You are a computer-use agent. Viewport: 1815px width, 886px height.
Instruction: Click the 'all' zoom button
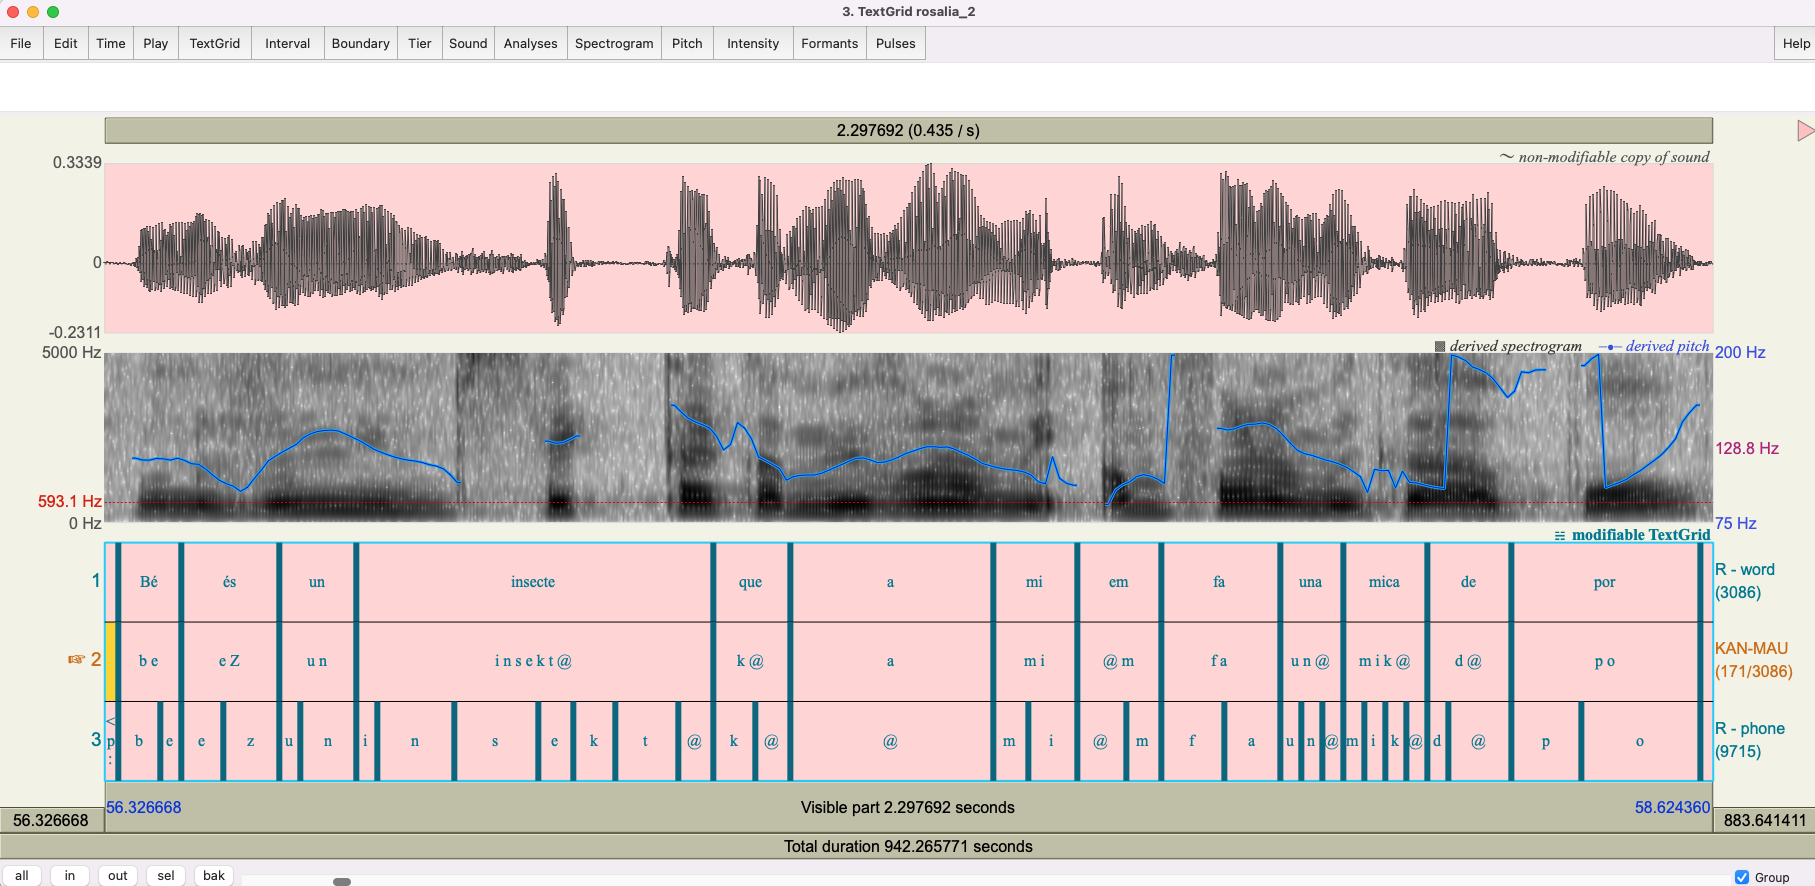[x=22, y=876]
